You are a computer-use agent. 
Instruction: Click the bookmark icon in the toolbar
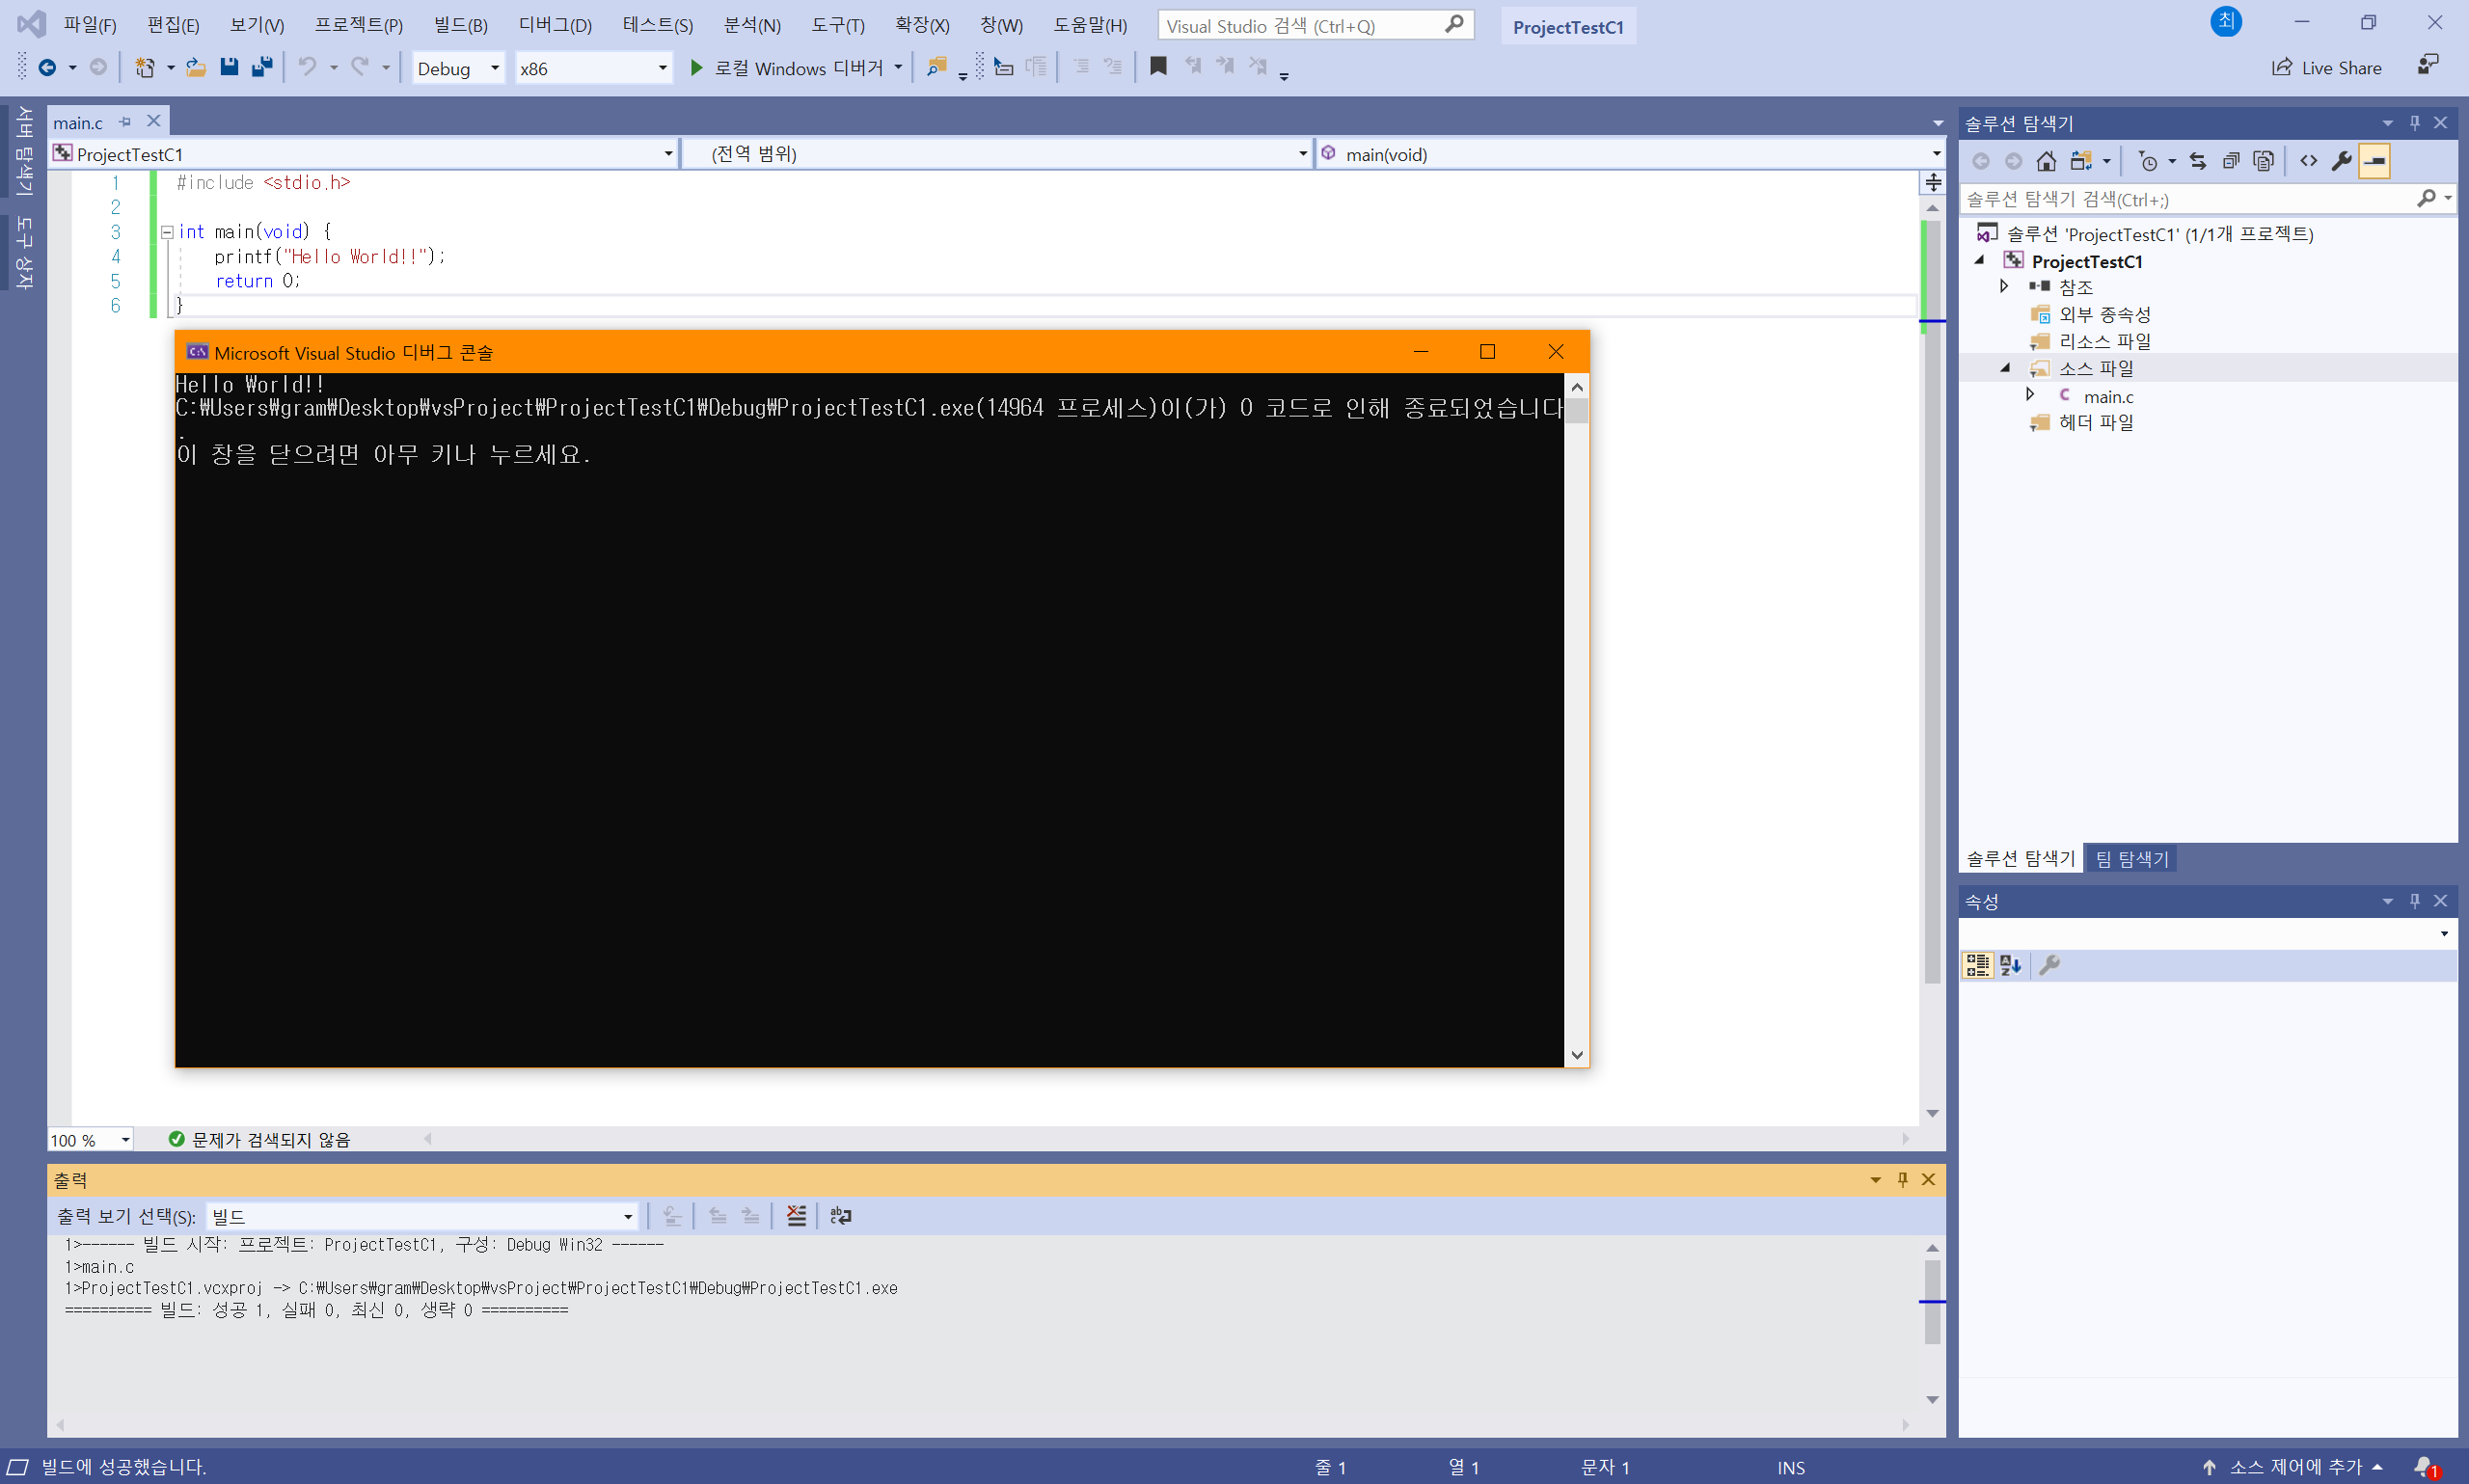click(1158, 66)
